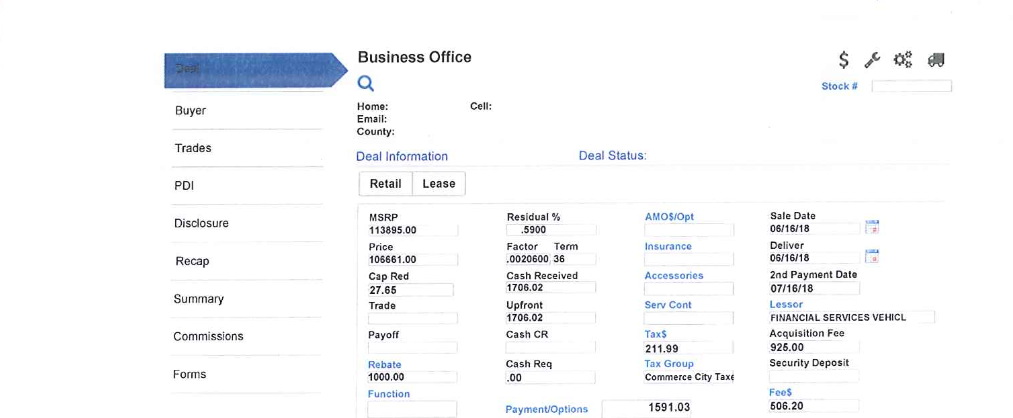Click the empty Payoff field
The width and height of the screenshot is (1013, 418).
[413, 348]
